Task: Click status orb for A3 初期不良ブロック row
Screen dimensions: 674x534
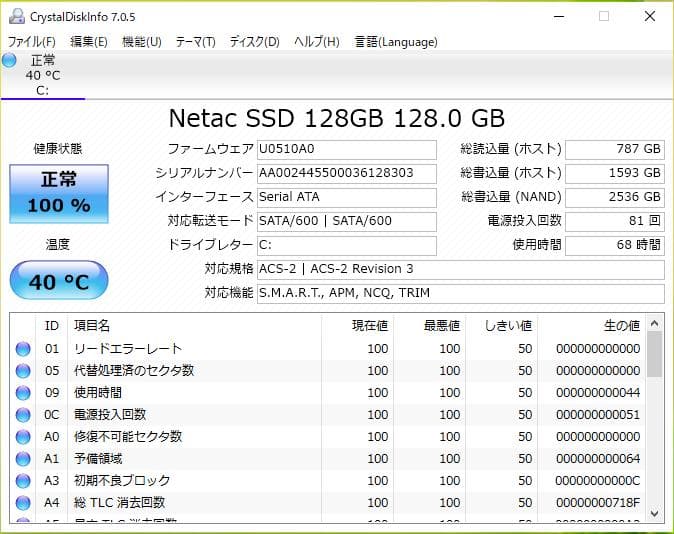Action: 23,481
